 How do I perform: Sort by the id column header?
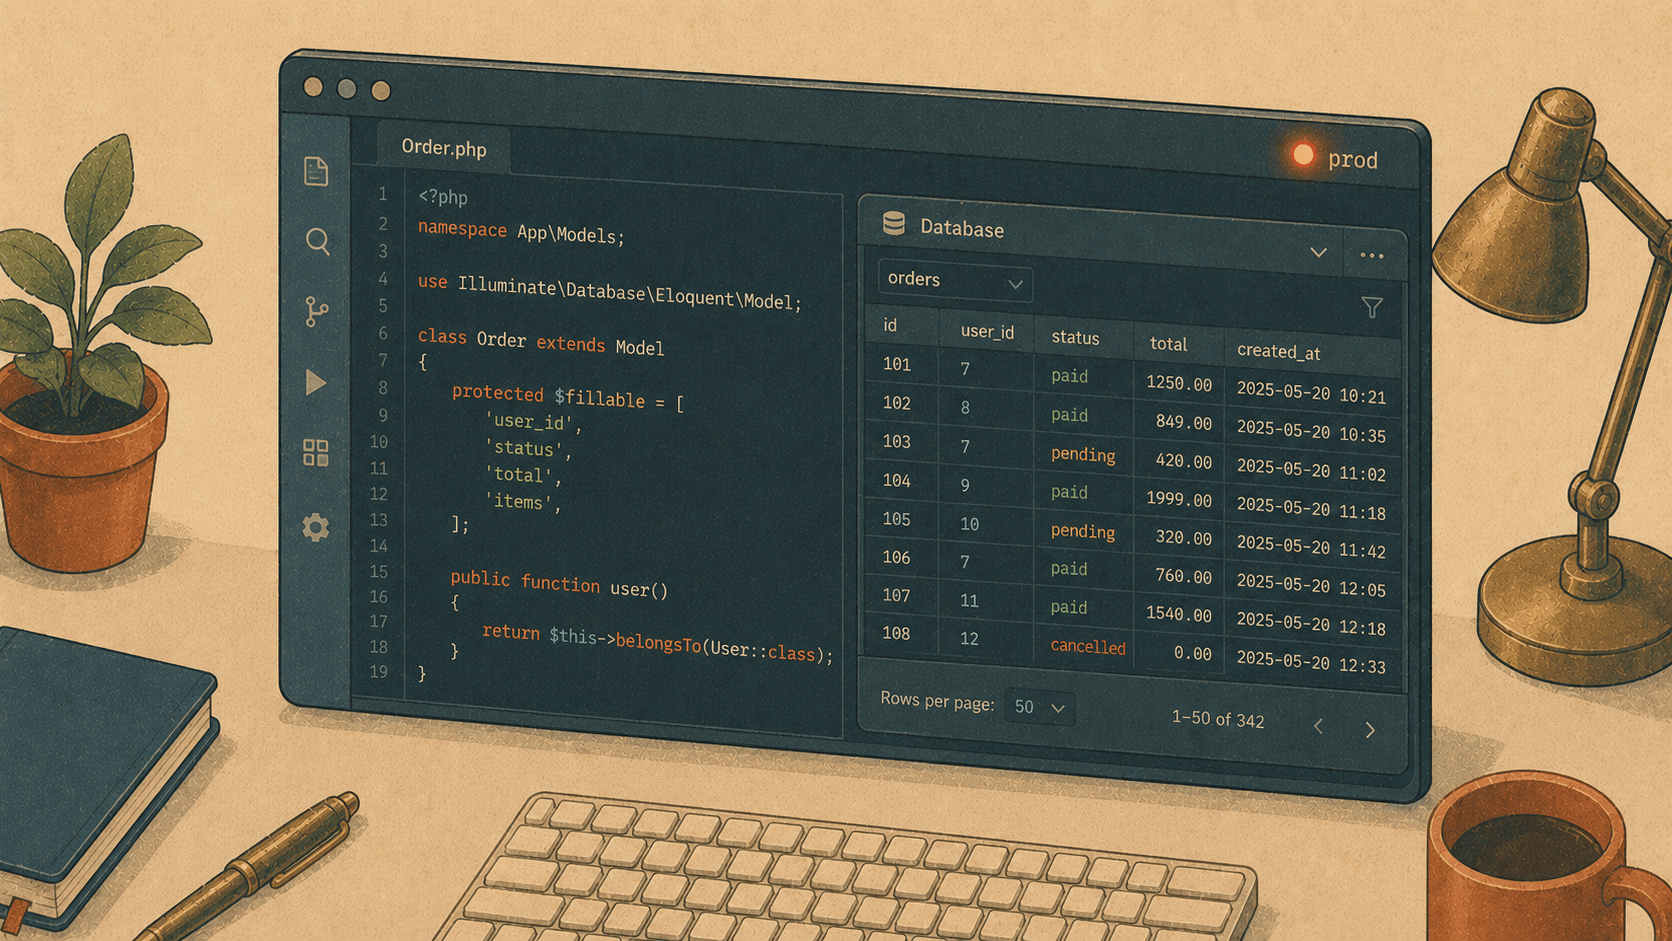click(x=890, y=325)
